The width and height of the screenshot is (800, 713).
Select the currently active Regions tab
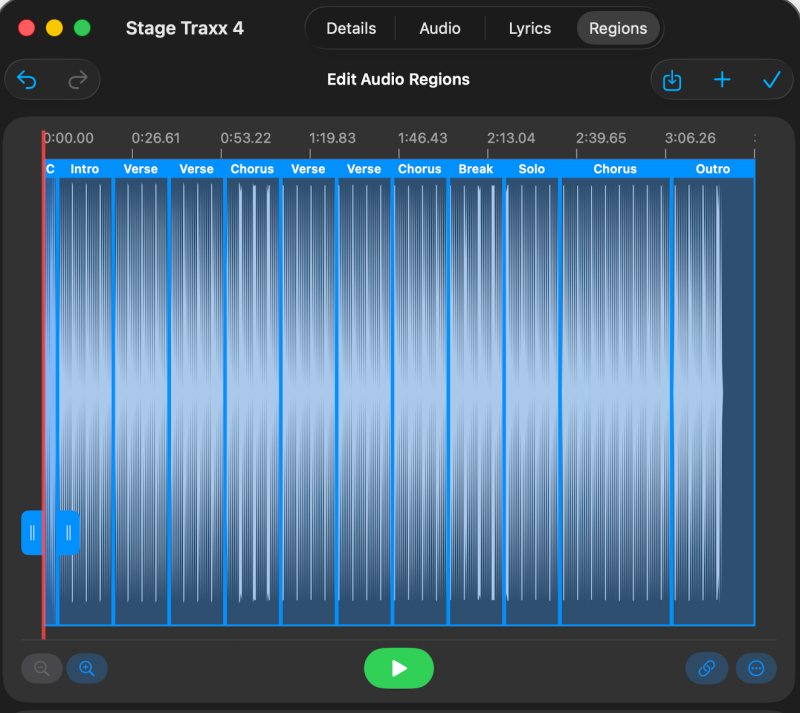[618, 28]
